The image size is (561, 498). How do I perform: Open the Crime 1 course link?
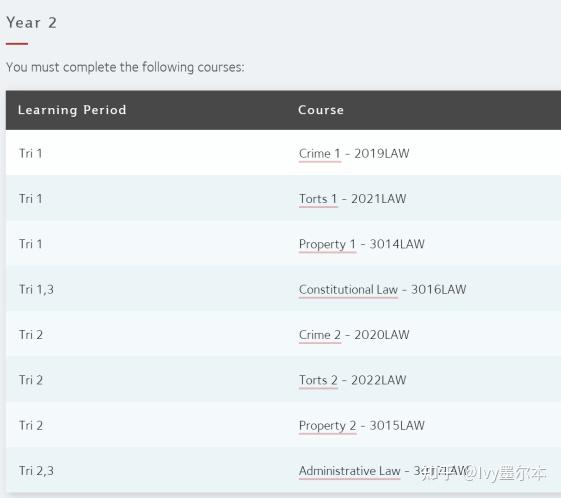pyautogui.click(x=320, y=154)
